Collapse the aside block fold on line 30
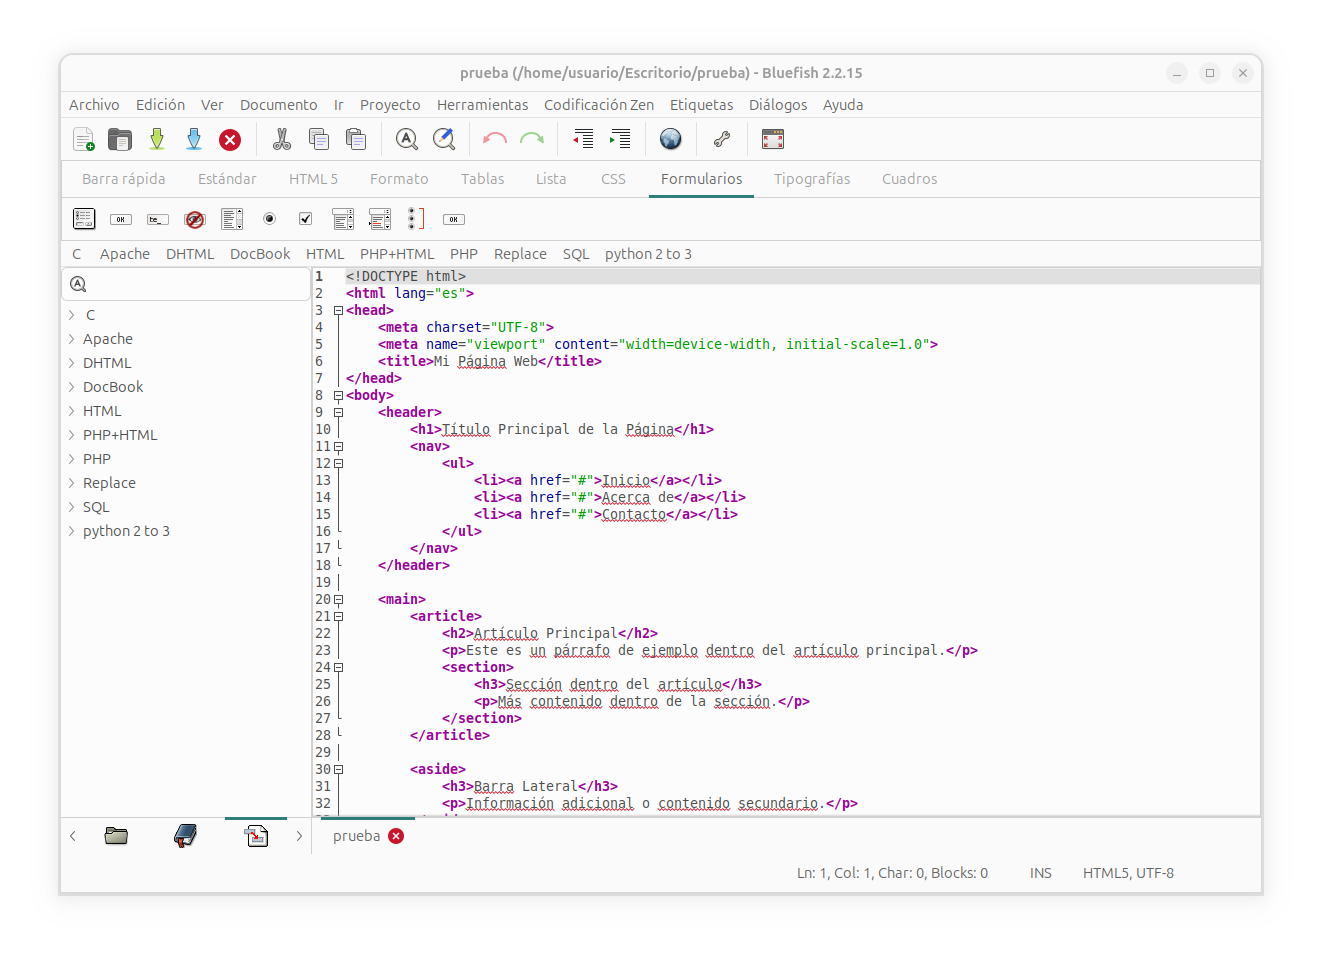Viewport: 1322px width, 959px height. point(338,770)
